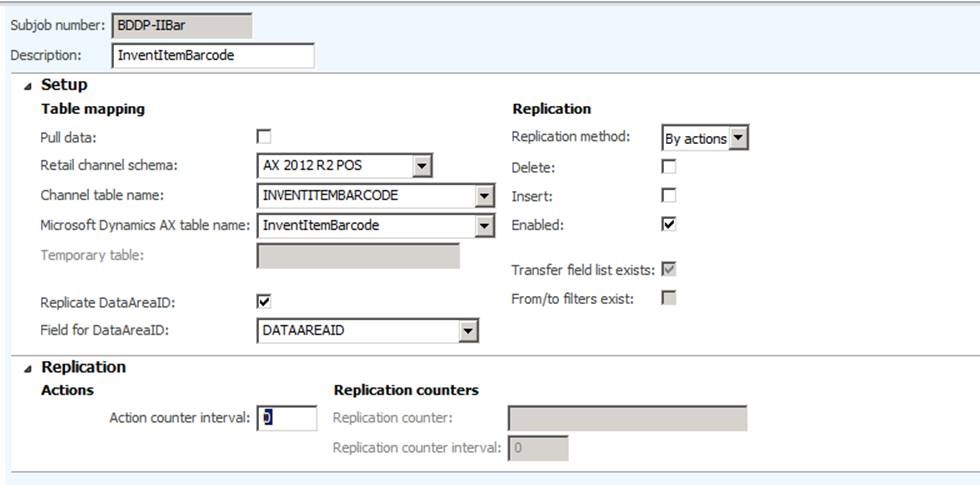Collapse the Setup section

pyautogui.click(x=27, y=86)
